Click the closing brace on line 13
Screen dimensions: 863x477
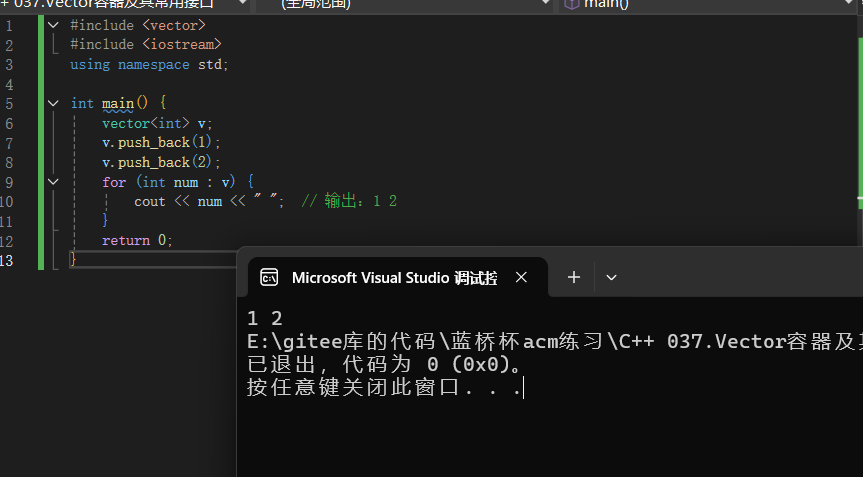[73, 259]
